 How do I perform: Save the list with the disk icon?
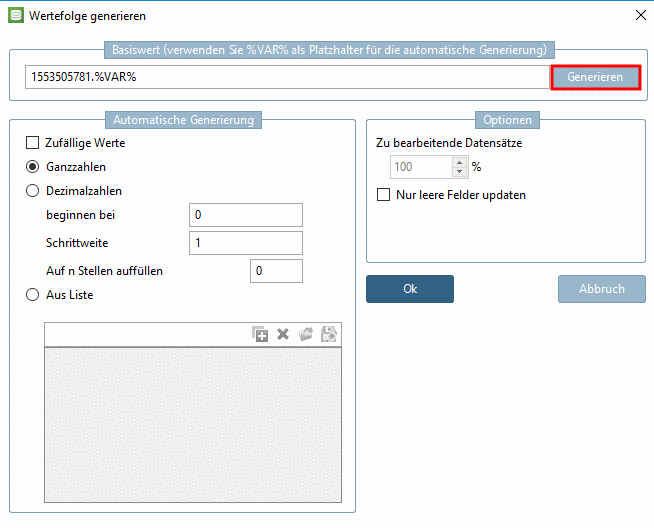[x=328, y=335]
